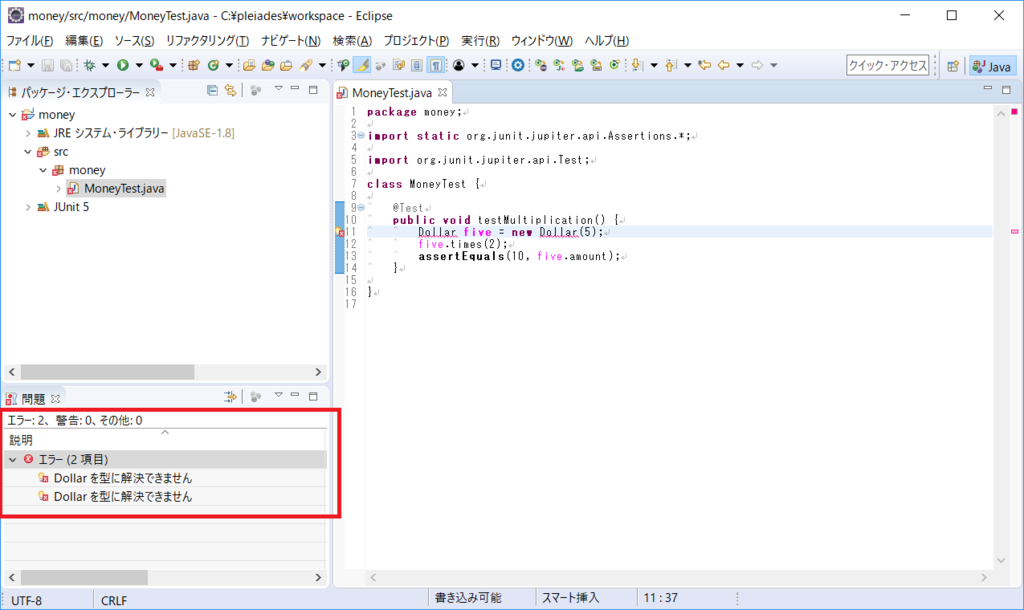Click the error marker on line 11
Viewport: 1024px width, 610px height.
pyautogui.click(x=339, y=232)
